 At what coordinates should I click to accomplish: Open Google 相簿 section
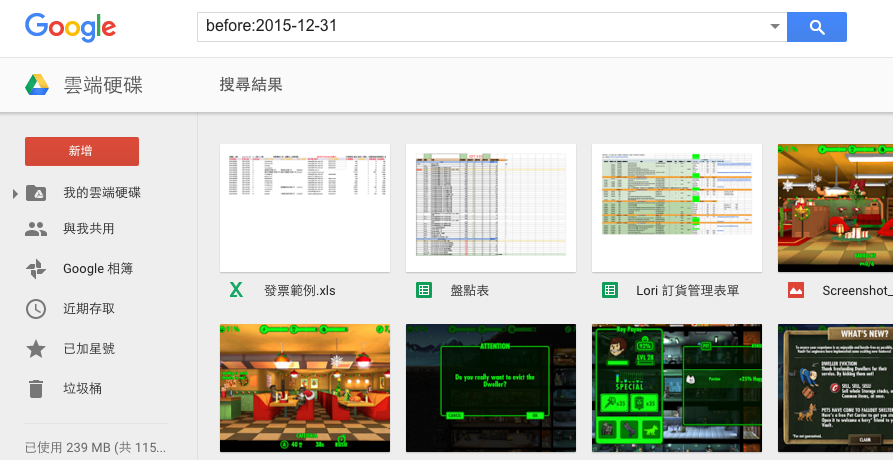97,269
